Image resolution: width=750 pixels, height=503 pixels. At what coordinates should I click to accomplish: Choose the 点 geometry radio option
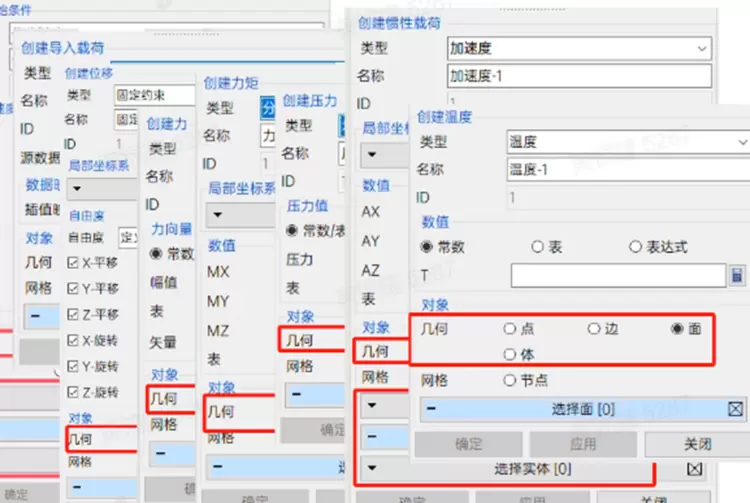510,328
